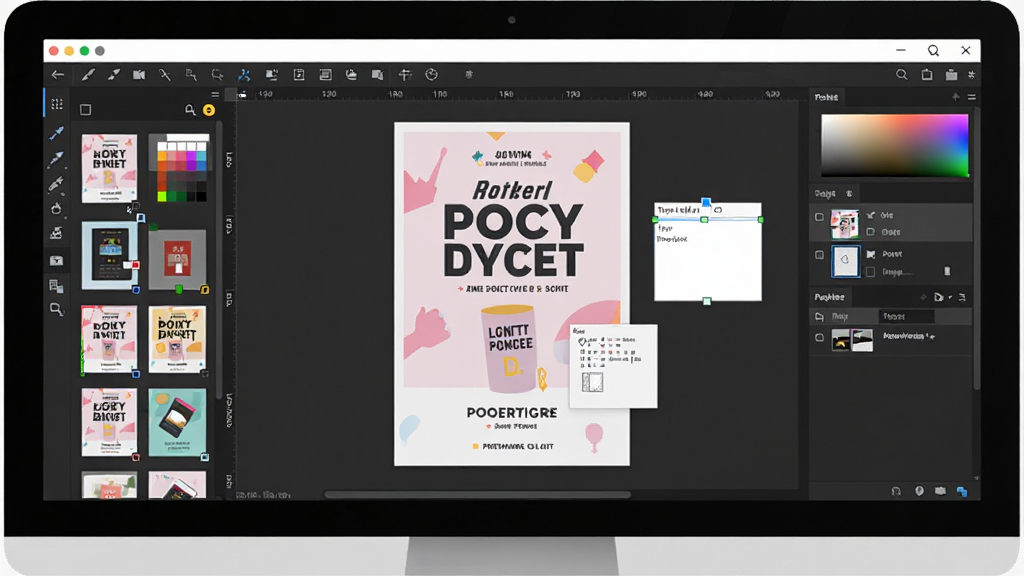Click the "Rotkerl" italic text on the poster
The image size is (1024, 576).
[x=513, y=190]
